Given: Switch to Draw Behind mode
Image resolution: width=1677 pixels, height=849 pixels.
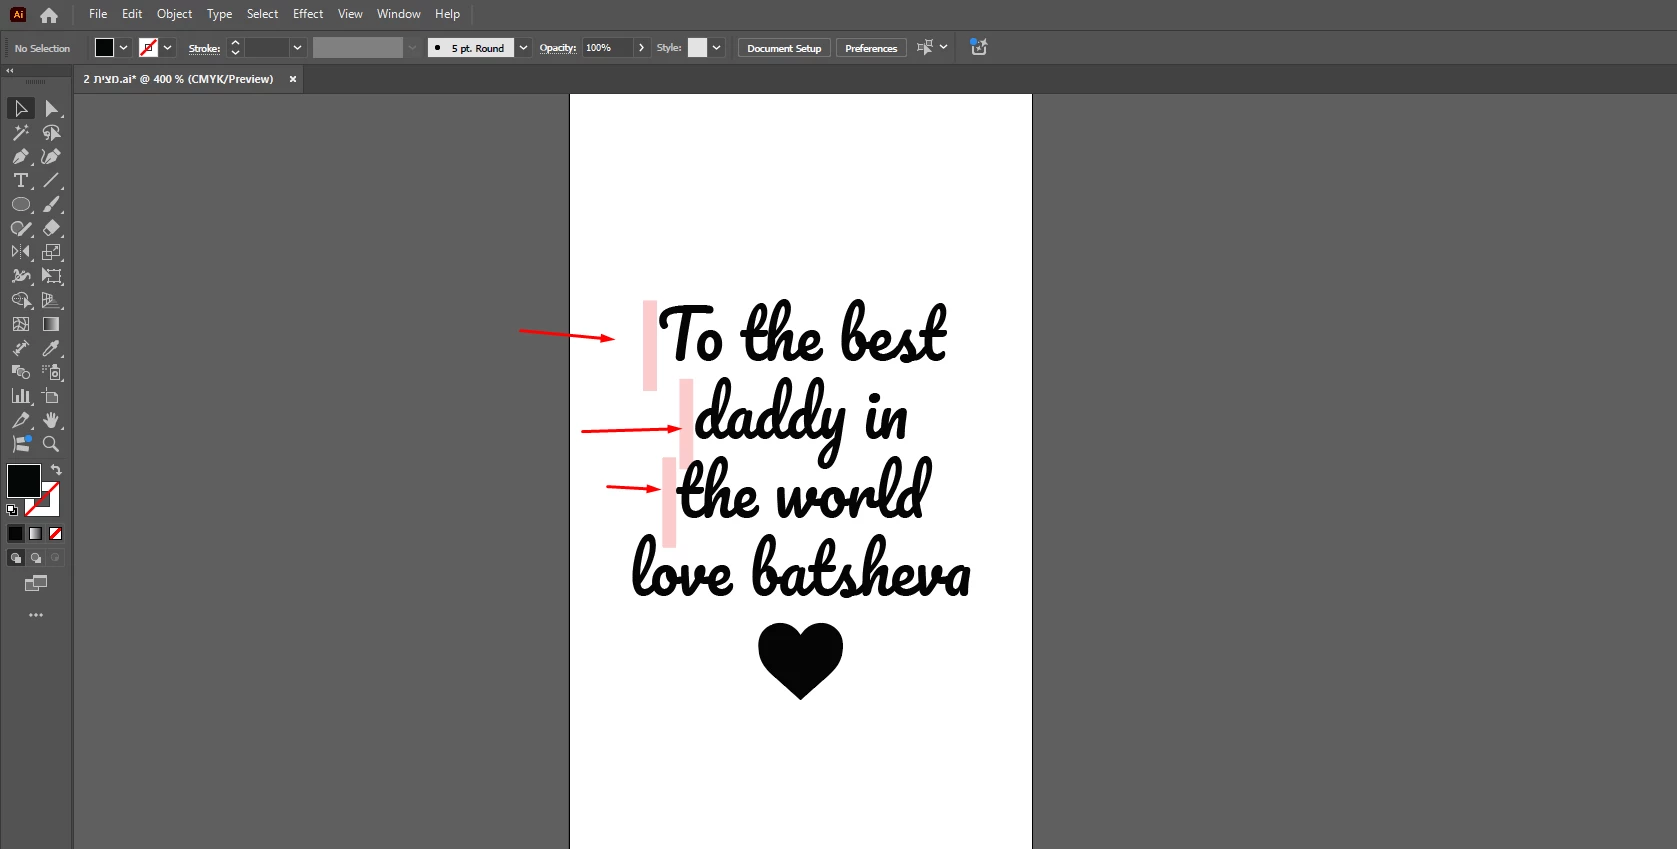Looking at the screenshot, I should pyautogui.click(x=36, y=558).
